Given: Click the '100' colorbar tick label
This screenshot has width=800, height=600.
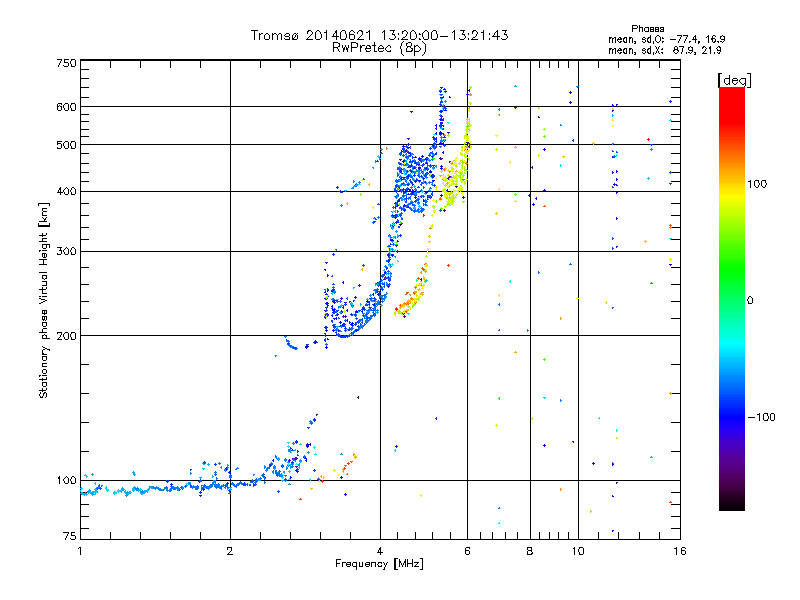Looking at the screenshot, I should click(x=757, y=184).
